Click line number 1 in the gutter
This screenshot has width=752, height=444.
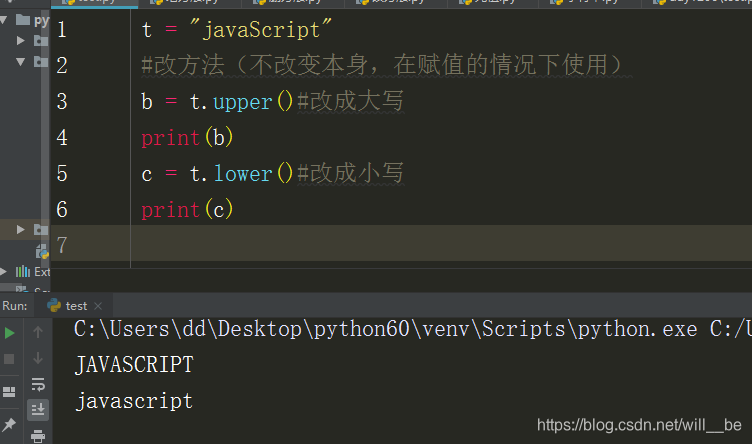62,30
